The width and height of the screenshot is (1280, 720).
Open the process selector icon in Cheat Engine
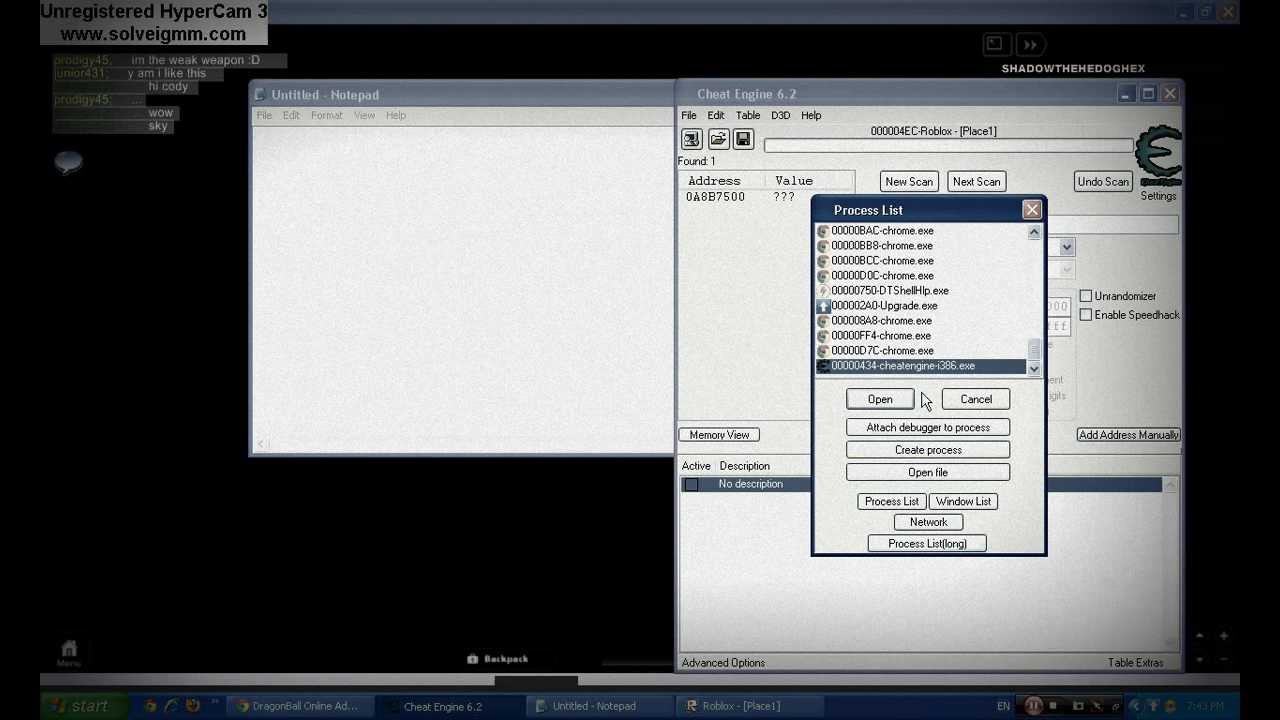point(691,139)
